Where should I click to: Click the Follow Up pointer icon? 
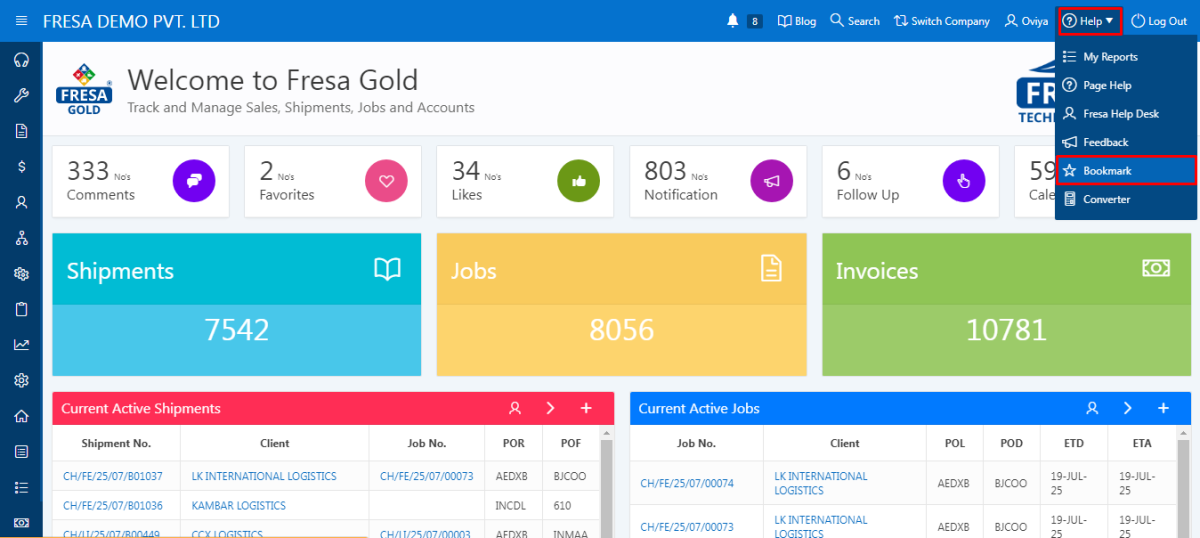pyautogui.click(x=964, y=181)
